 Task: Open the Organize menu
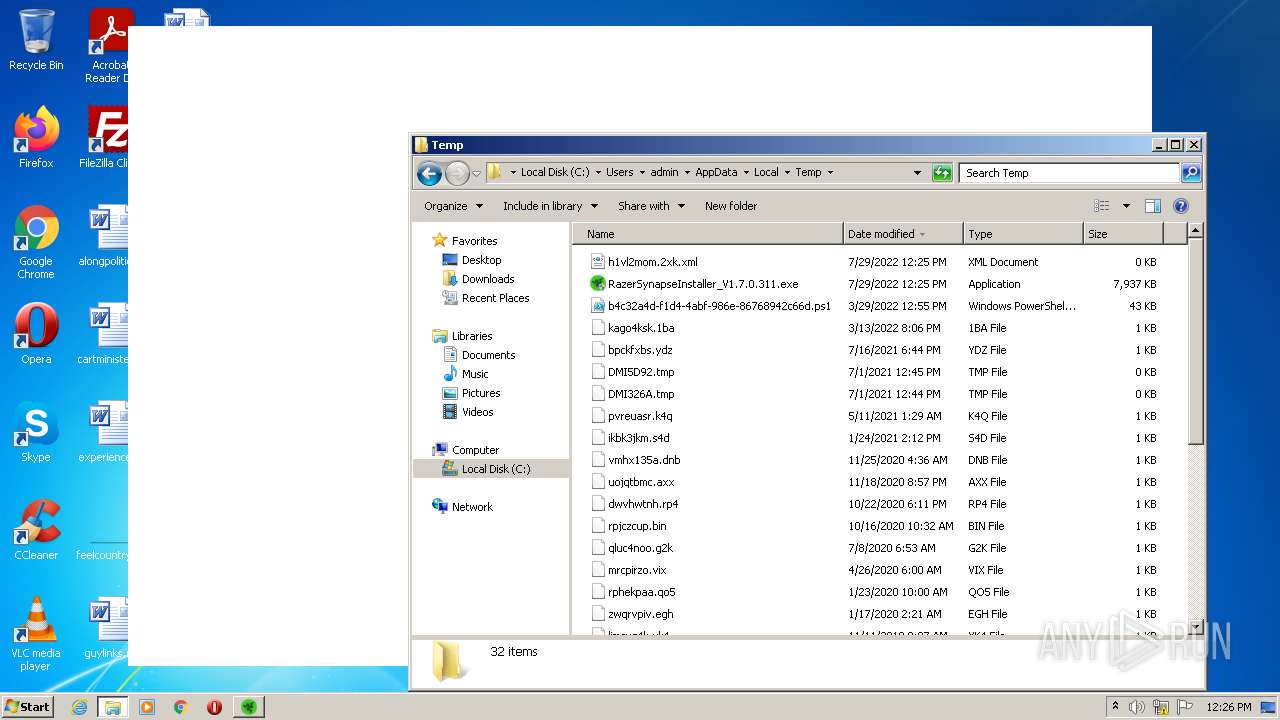[x=453, y=206]
